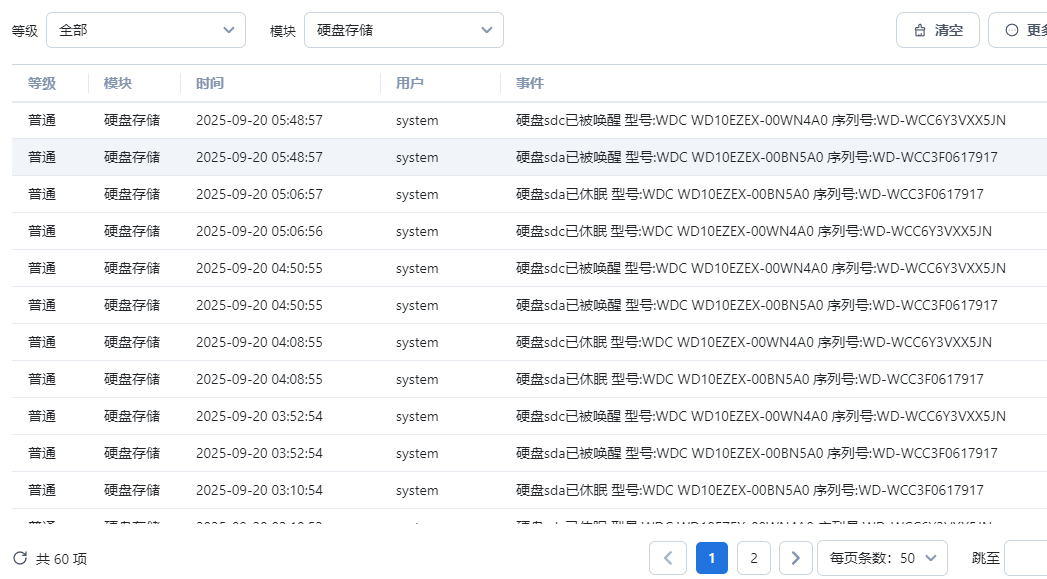Image resolution: width=1047 pixels, height=579 pixels.
Task: Select page 1 in pagination
Action: (712, 558)
